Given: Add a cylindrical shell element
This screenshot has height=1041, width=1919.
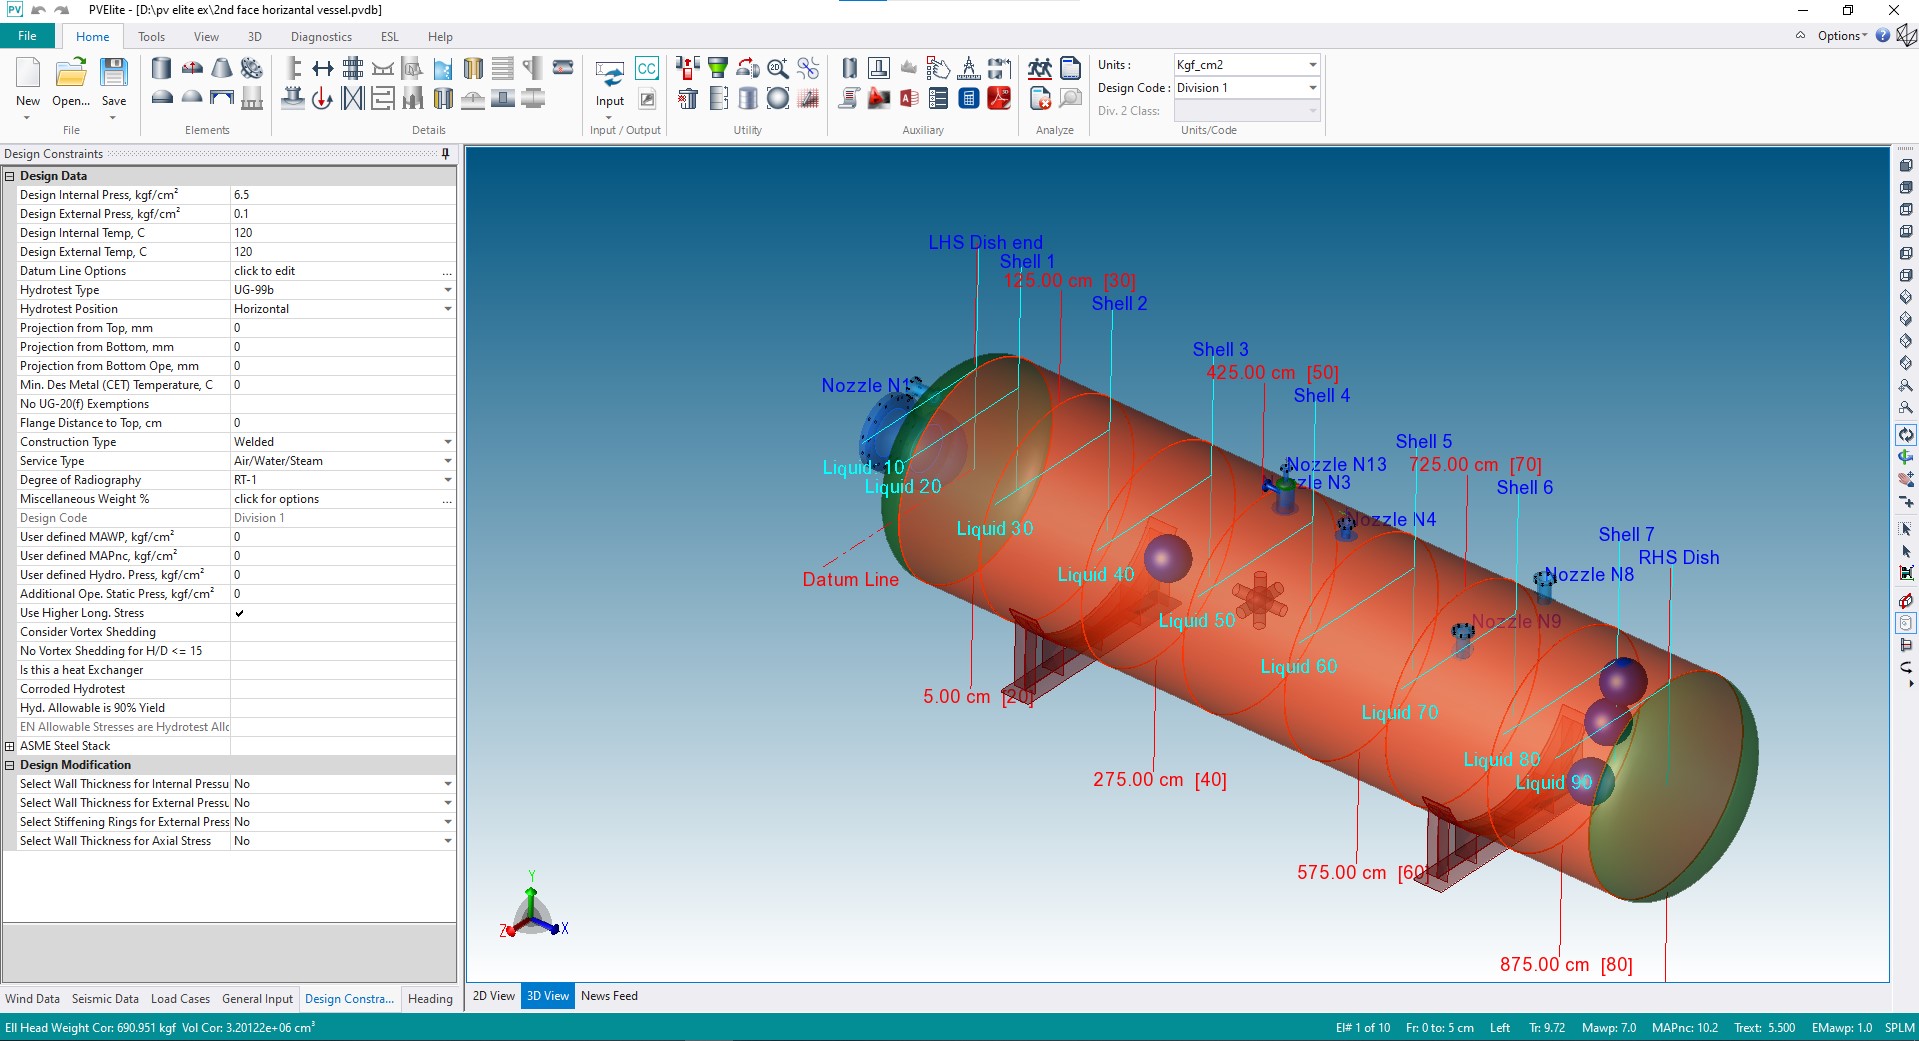Looking at the screenshot, I should click(x=161, y=68).
